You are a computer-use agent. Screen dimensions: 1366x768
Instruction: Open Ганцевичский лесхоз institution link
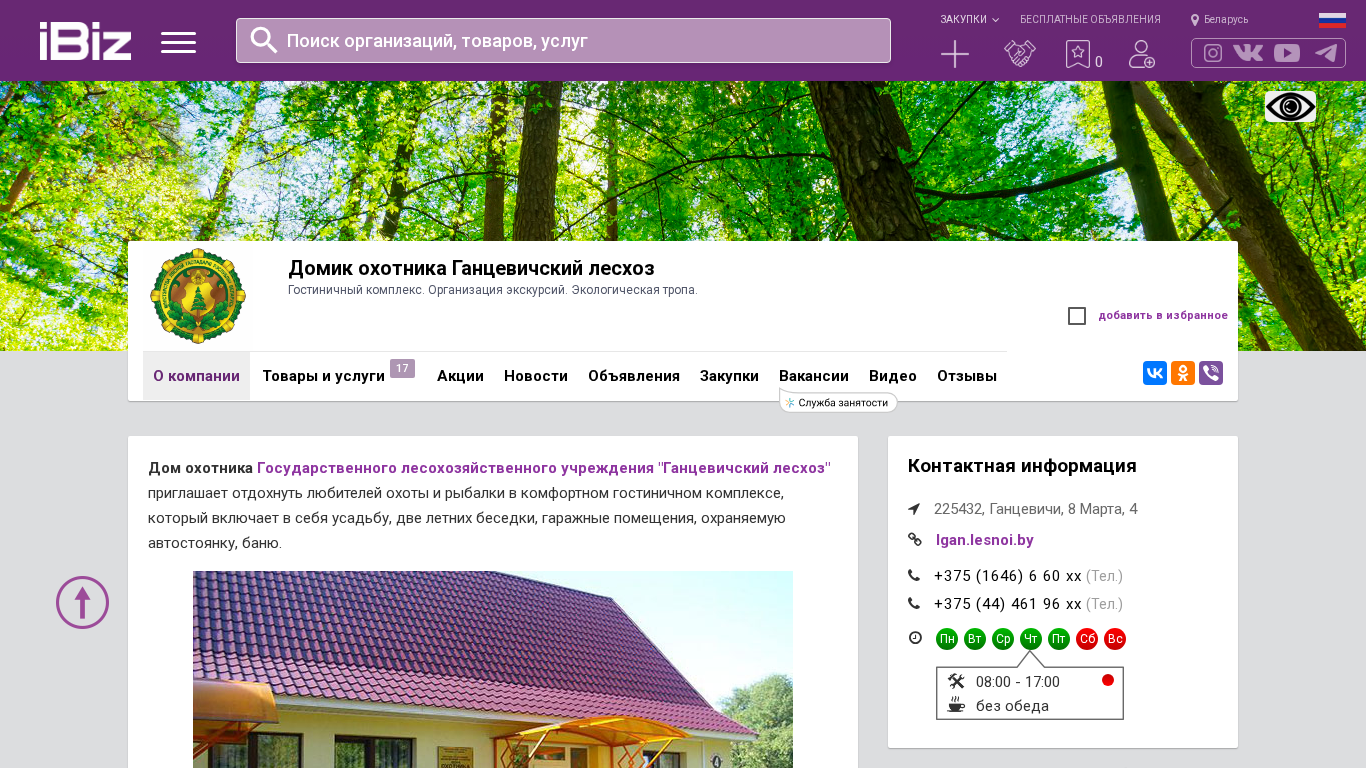click(x=544, y=467)
